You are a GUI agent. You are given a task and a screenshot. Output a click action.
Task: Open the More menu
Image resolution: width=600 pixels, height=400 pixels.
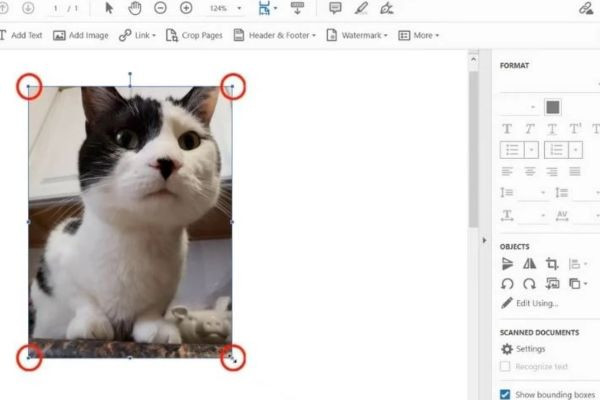418,35
